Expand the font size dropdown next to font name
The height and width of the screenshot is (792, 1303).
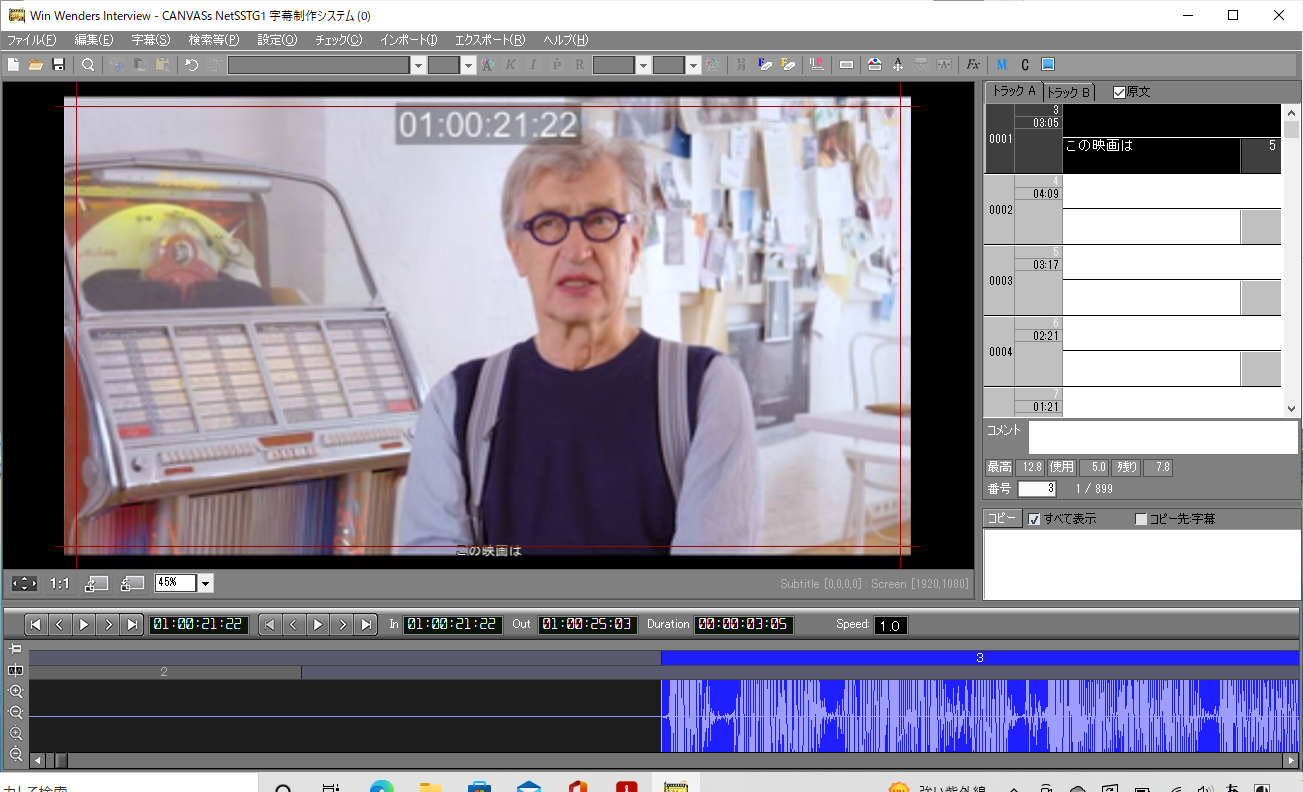coord(468,65)
